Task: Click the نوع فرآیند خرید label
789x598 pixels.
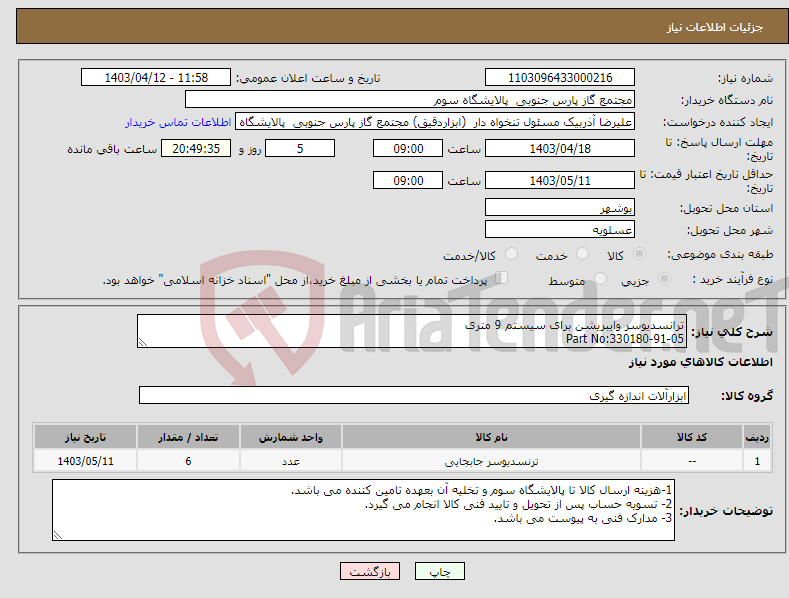Action: (733, 279)
